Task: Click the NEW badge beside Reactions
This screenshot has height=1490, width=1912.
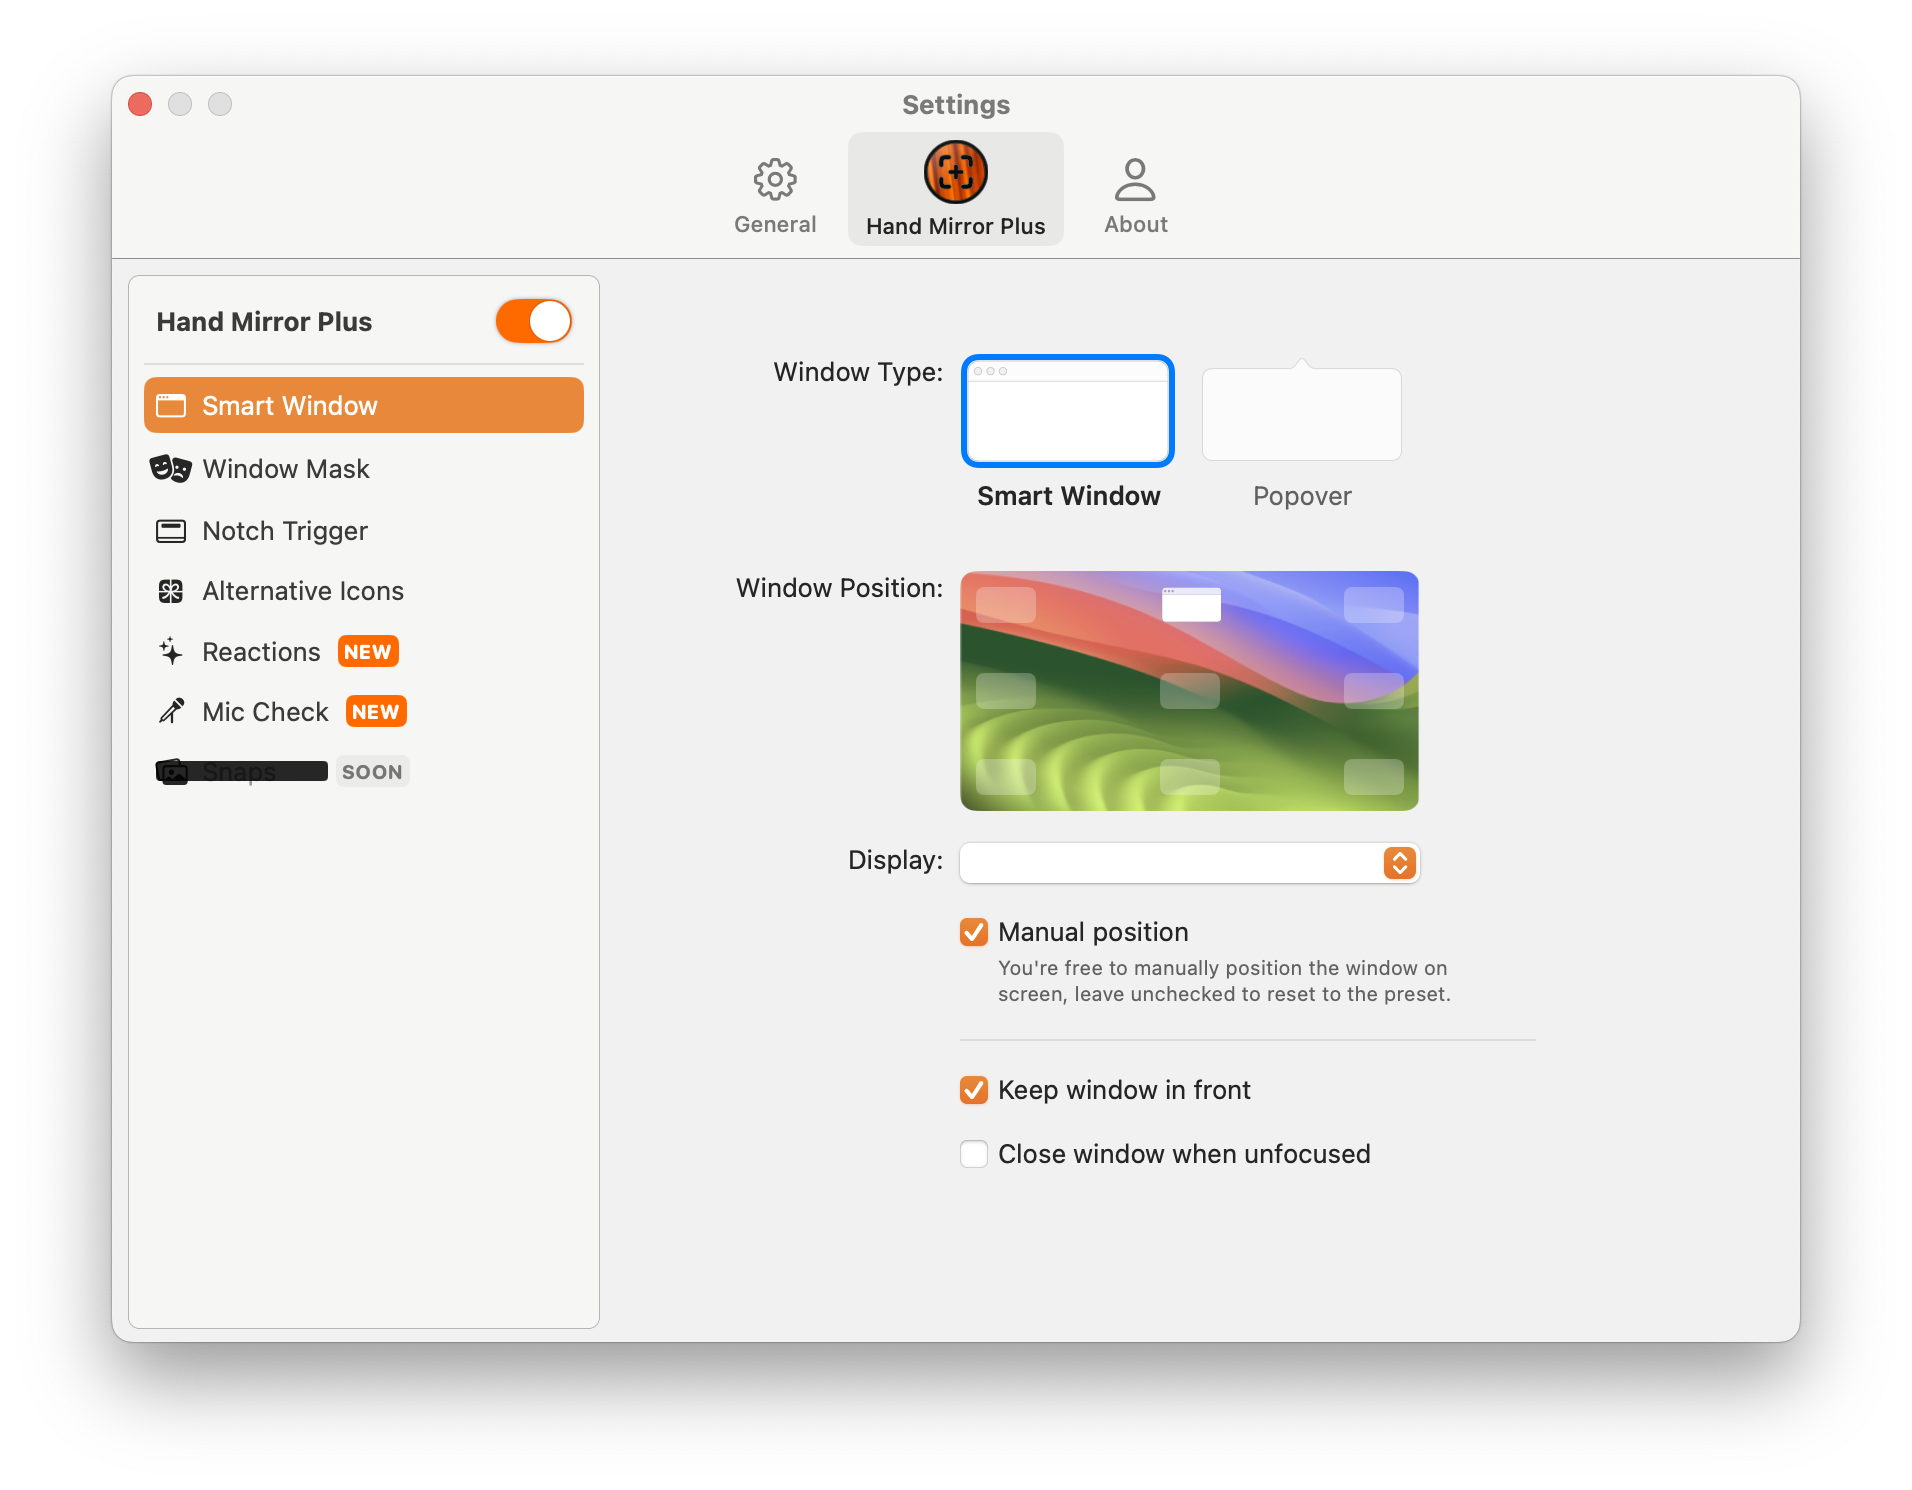Action: point(368,652)
